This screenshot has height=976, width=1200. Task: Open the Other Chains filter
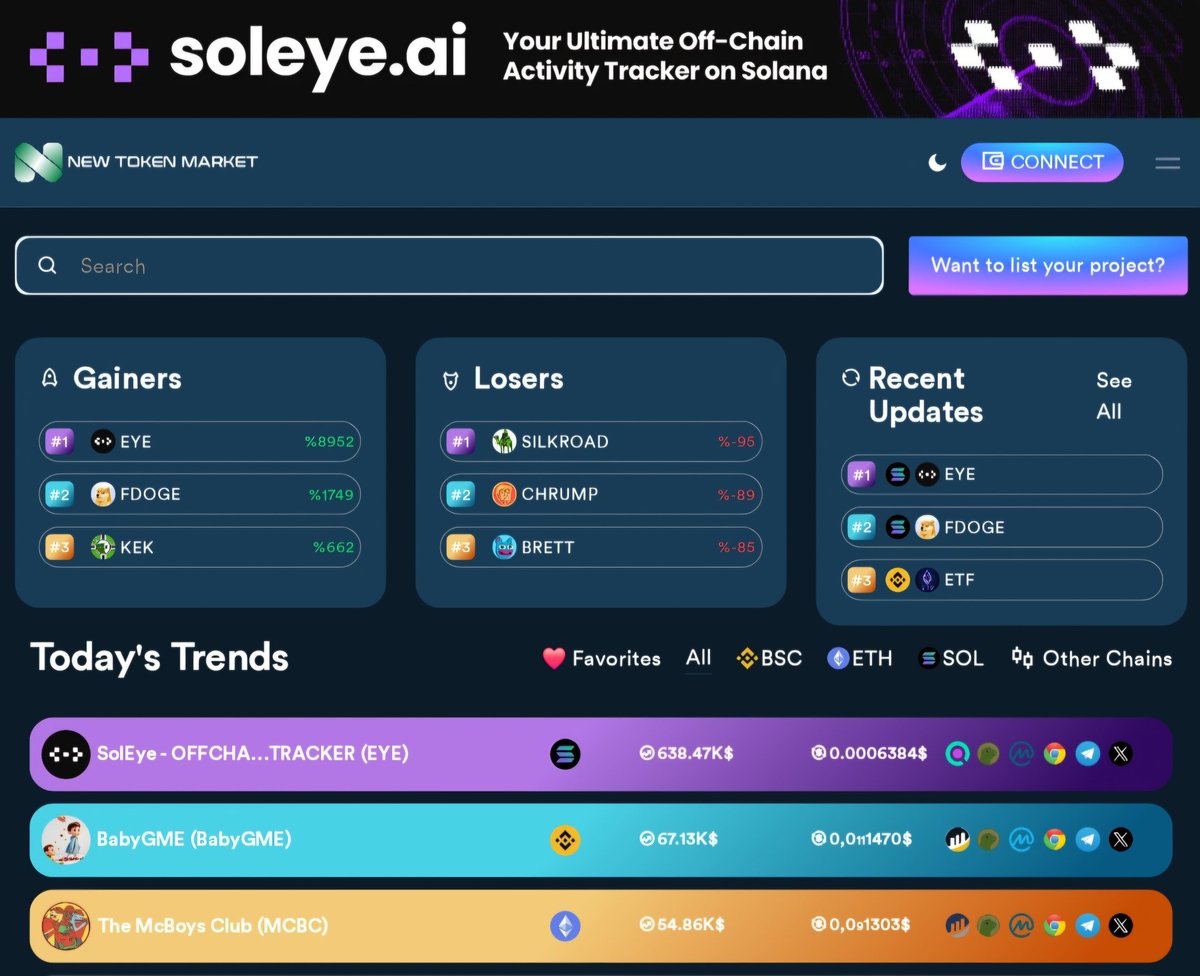[1091, 658]
